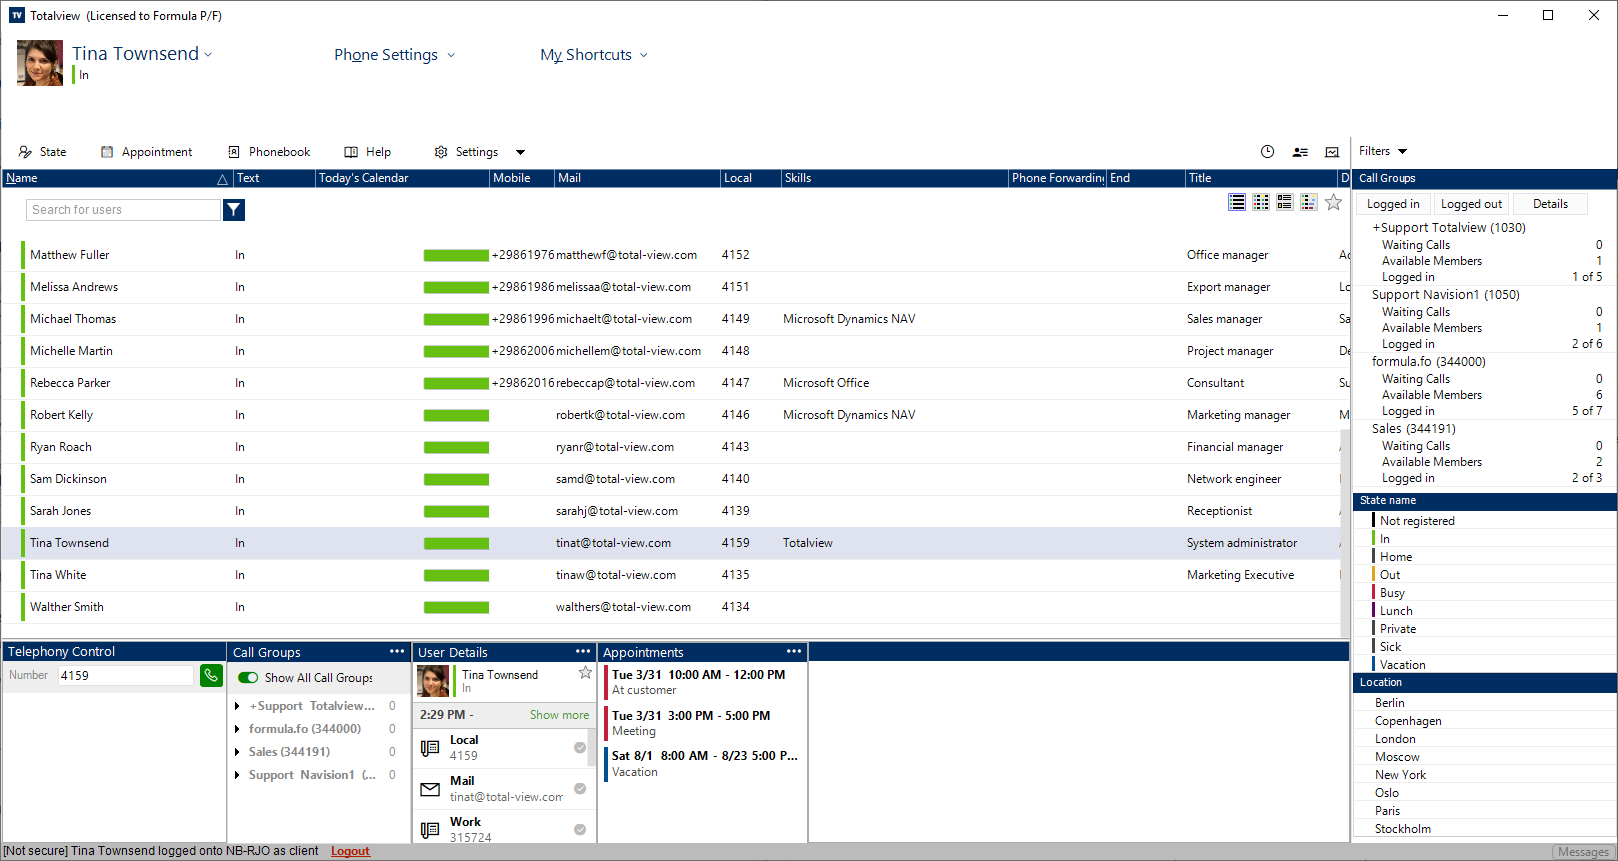Image resolution: width=1618 pixels, height=861 pixels.
Task: Click the Logged in button
Action: coord(1393,204)
